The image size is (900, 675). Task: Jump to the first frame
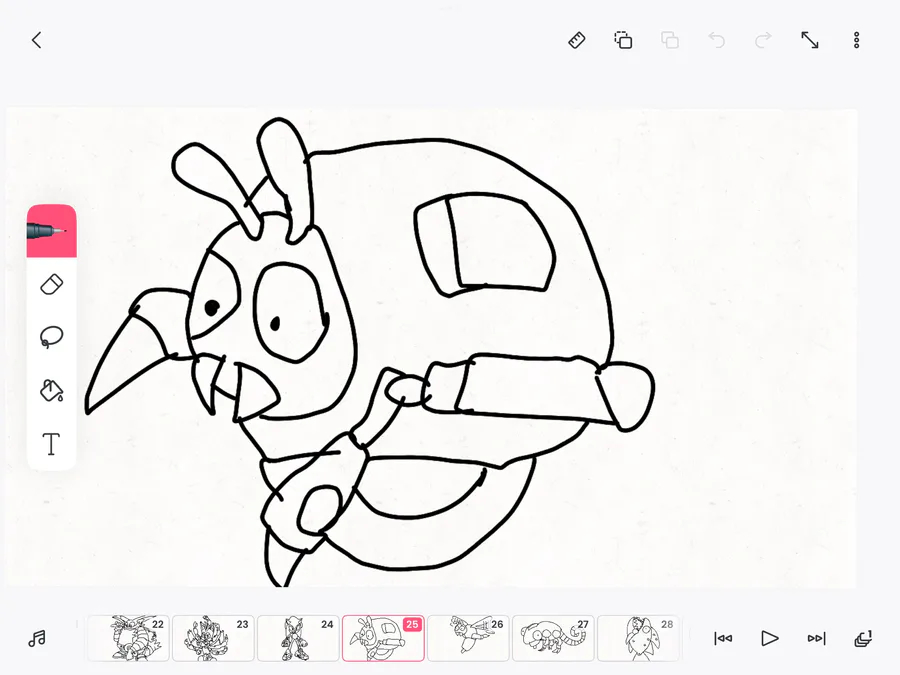[x=723, y=638]
